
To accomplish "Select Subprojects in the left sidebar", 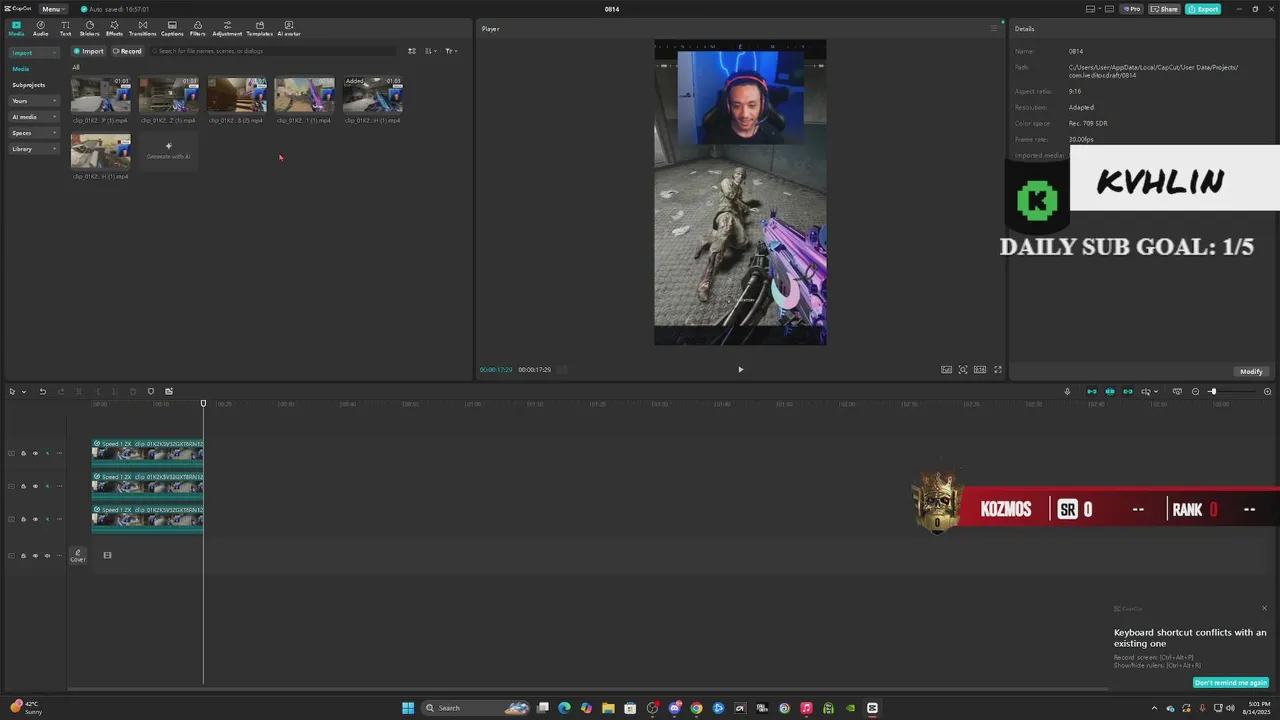I will point(28,85).
